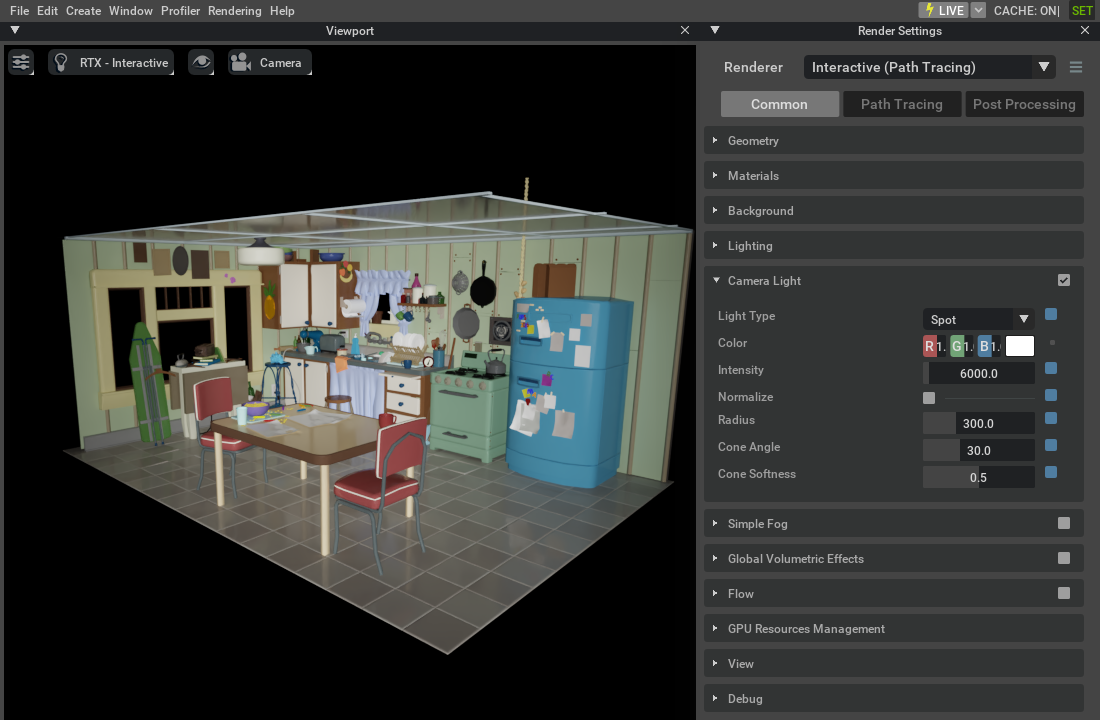Open the Render Settings panel options triangle
1100x720 pixels.
coord(715,30)
